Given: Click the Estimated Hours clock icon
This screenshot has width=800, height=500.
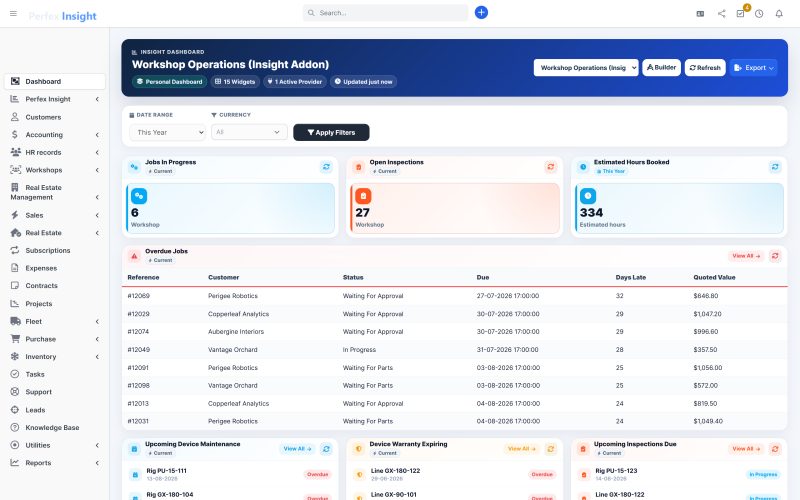Looking at the screenshot, I should coord(583,167).
